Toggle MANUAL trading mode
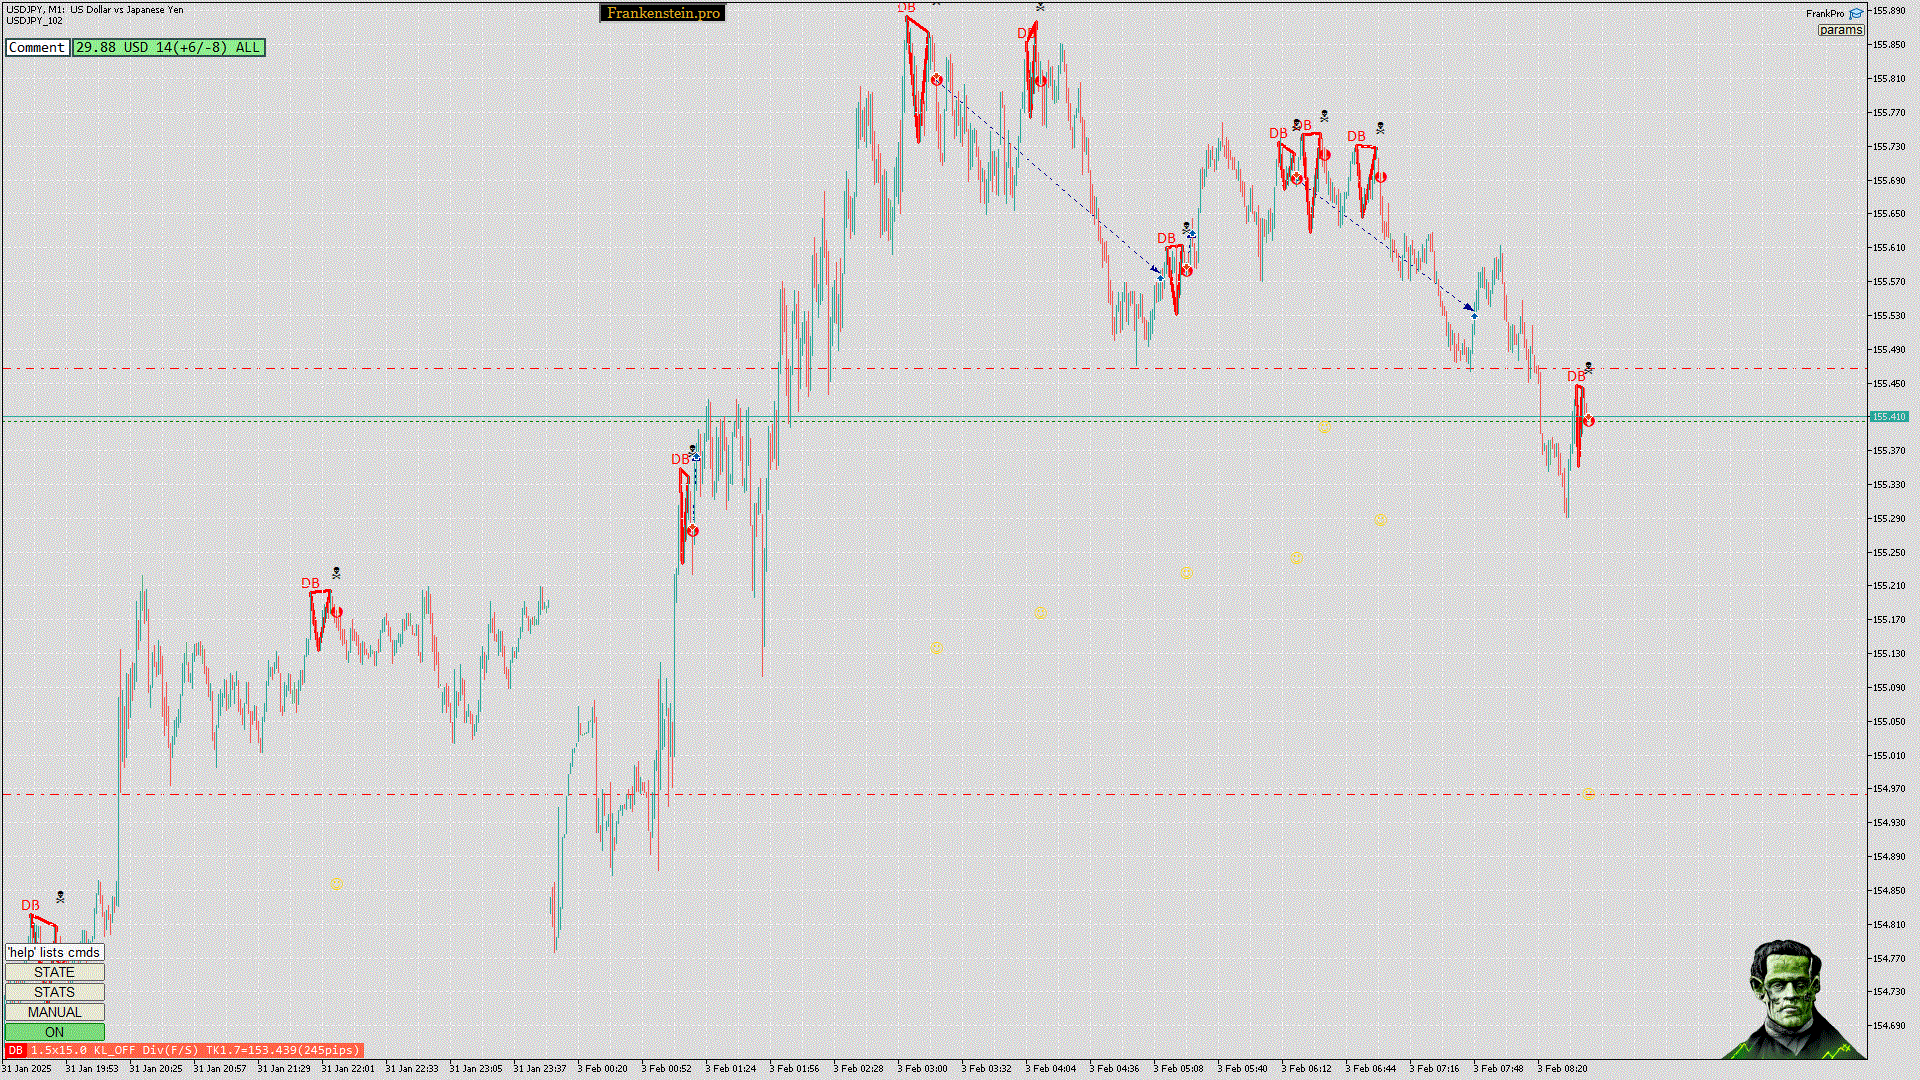Screen dimensions: 1920x1080 coord(54,1012)
